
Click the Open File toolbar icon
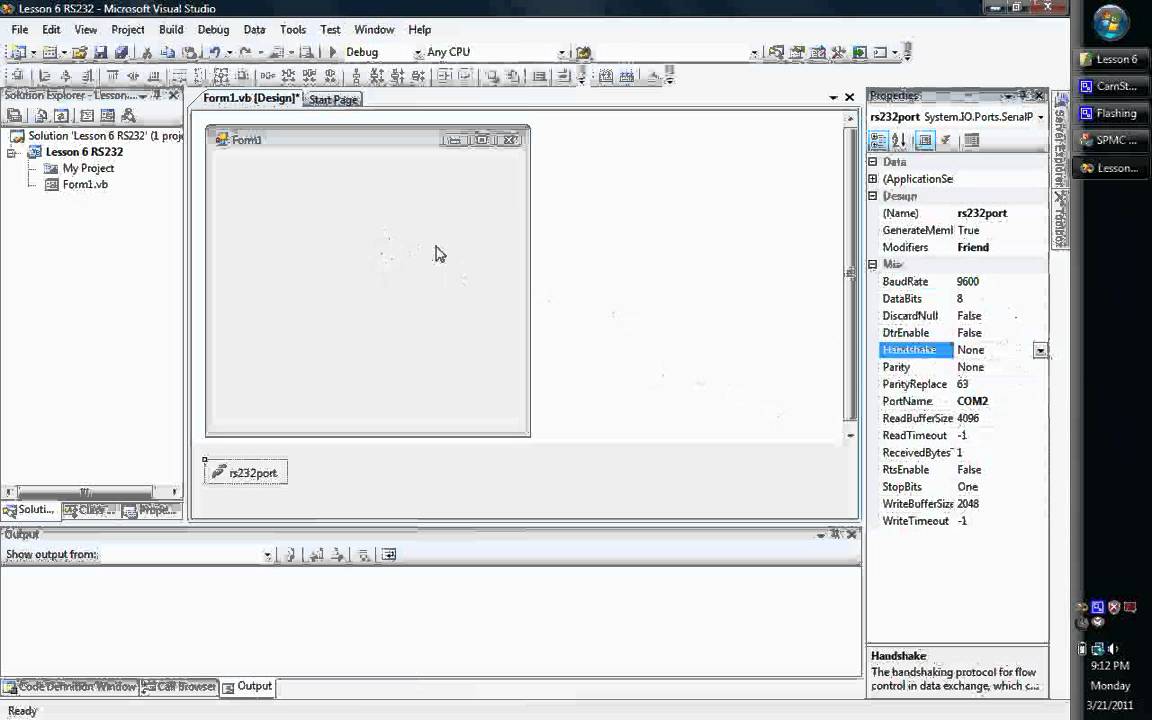coord(80,52)
